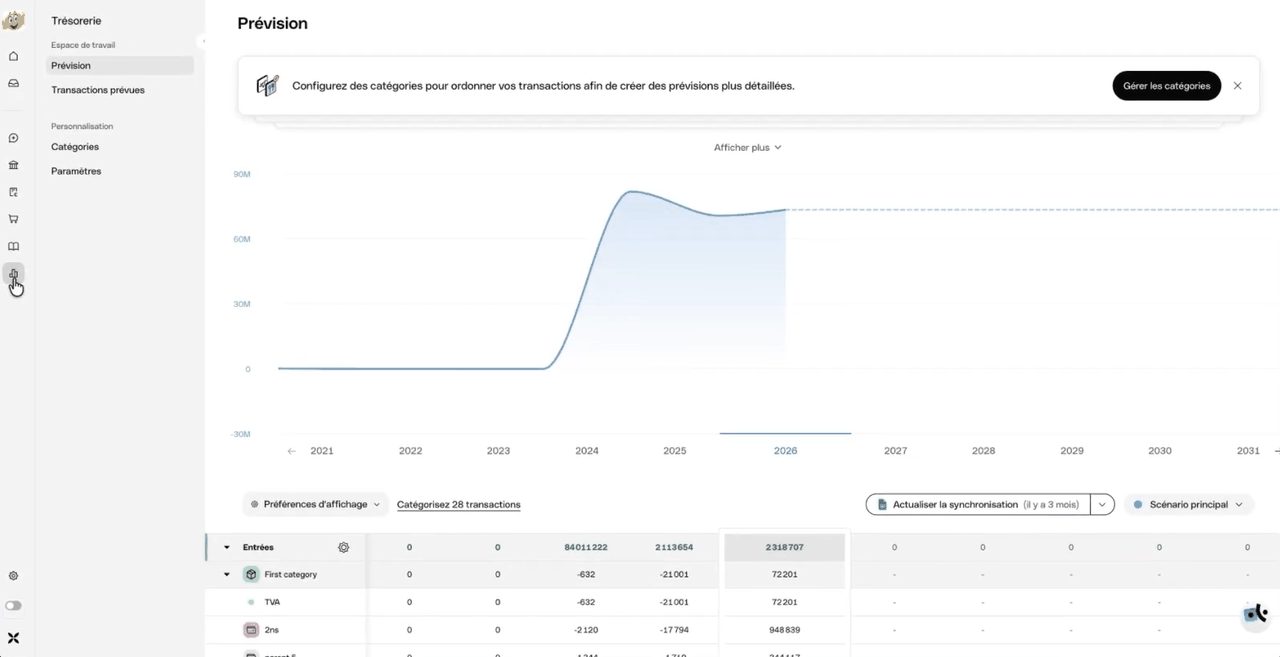Open the settings gear in the sidebar
Screen dimensions: 1280x657
click(14, 576)
